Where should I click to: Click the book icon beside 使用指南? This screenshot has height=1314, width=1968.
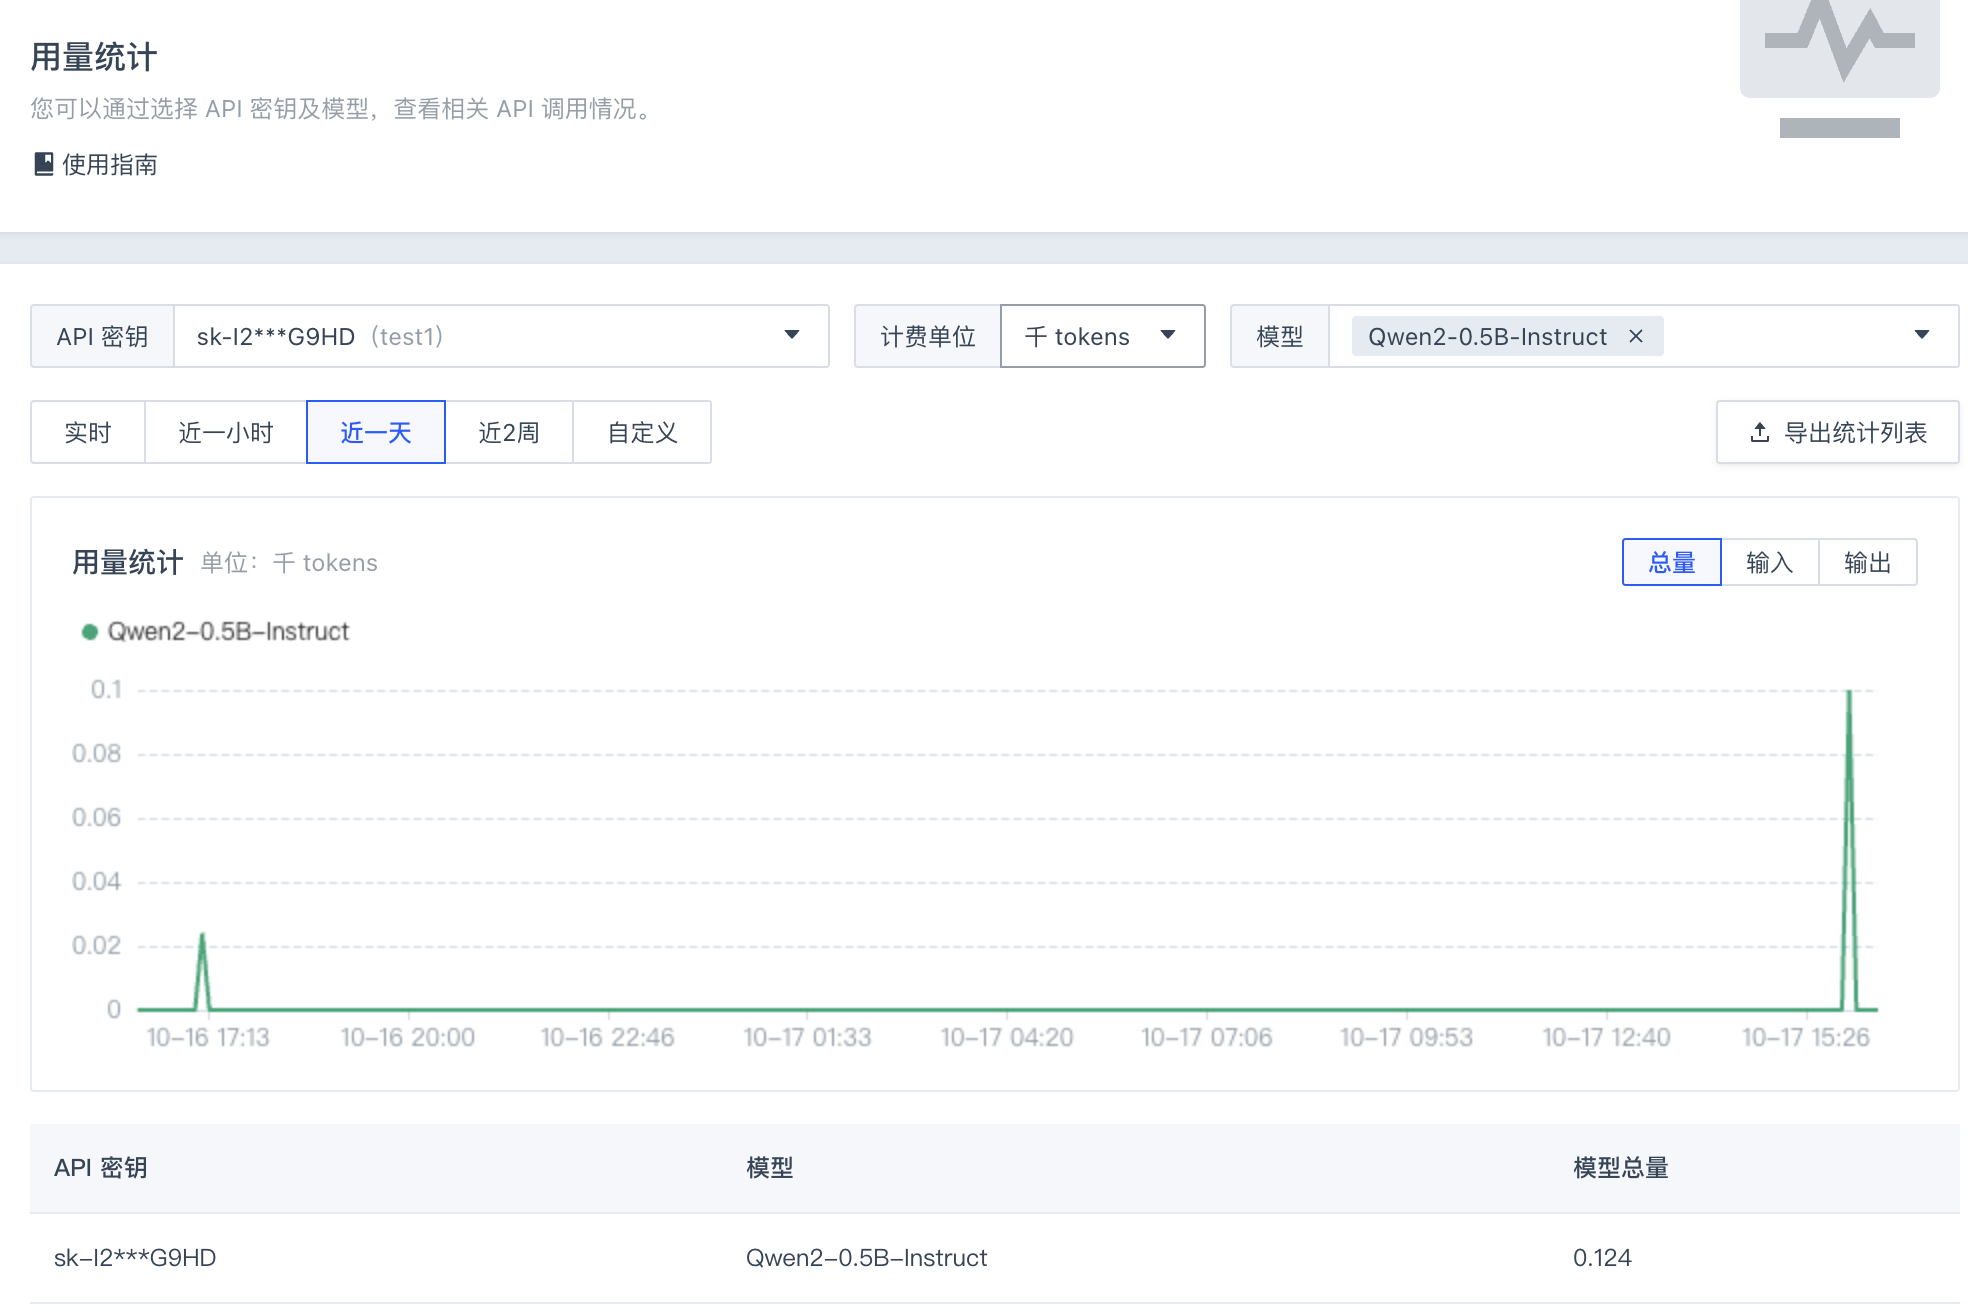coord(43,164)
